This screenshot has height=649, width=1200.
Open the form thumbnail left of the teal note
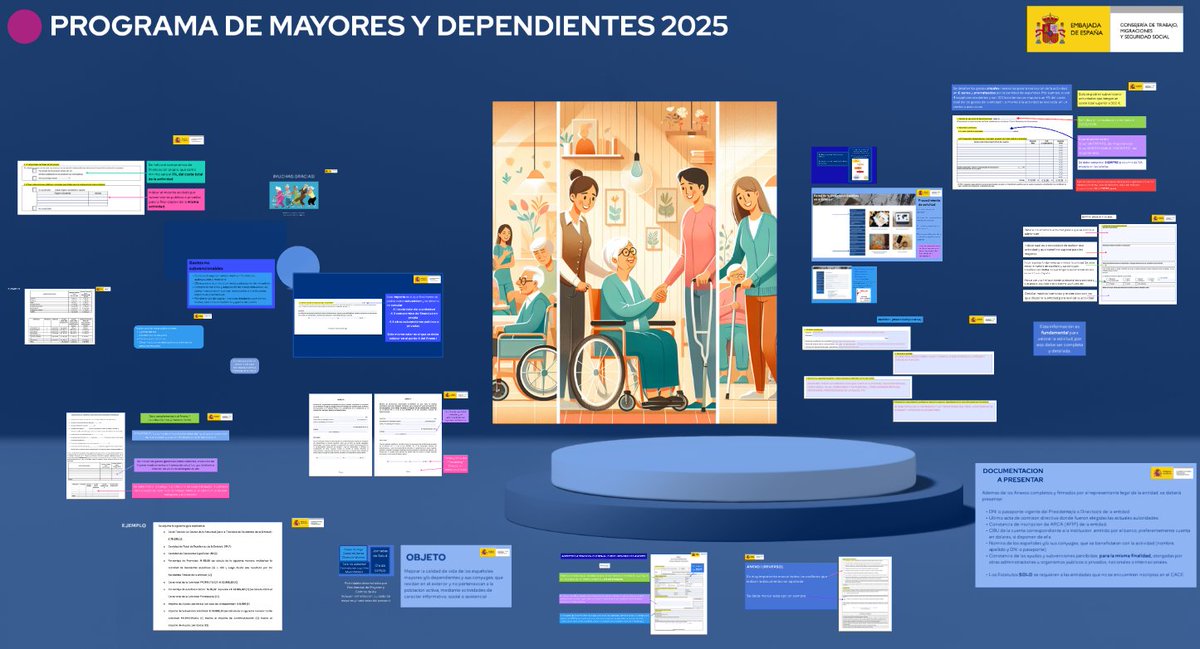pyautogui.click(x=81, y=186)
